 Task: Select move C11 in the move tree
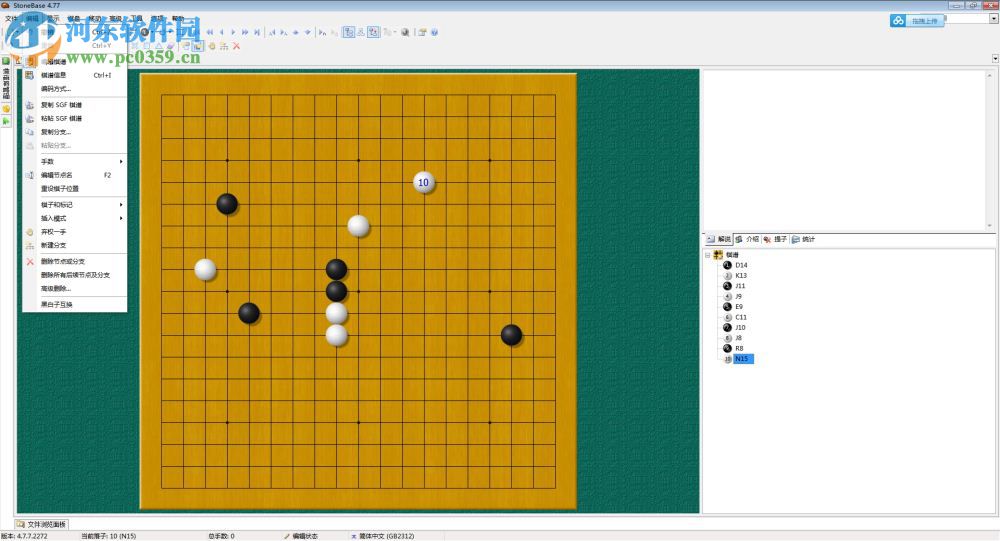tap(741, 317)
